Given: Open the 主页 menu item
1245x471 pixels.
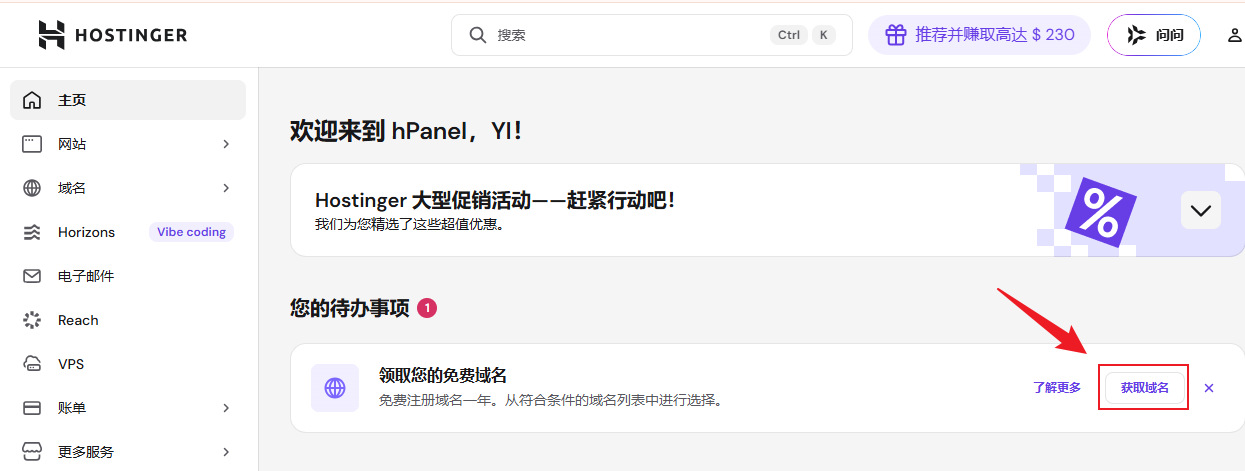Looking at the screenshot, I should tap(127, 100).
